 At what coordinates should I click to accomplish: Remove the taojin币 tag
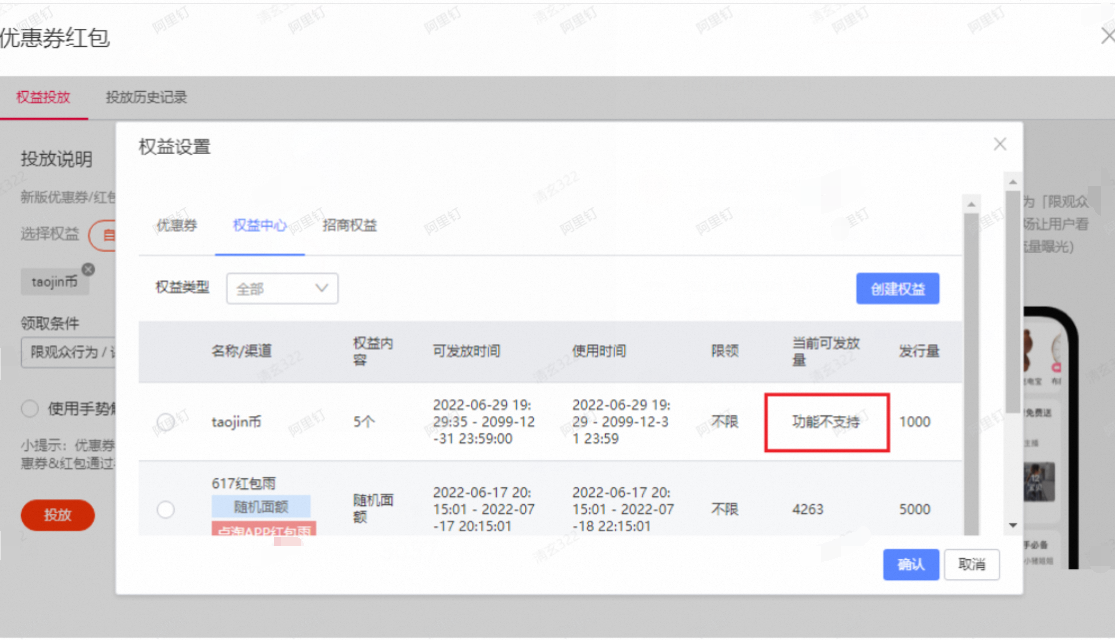pos(88,270)
